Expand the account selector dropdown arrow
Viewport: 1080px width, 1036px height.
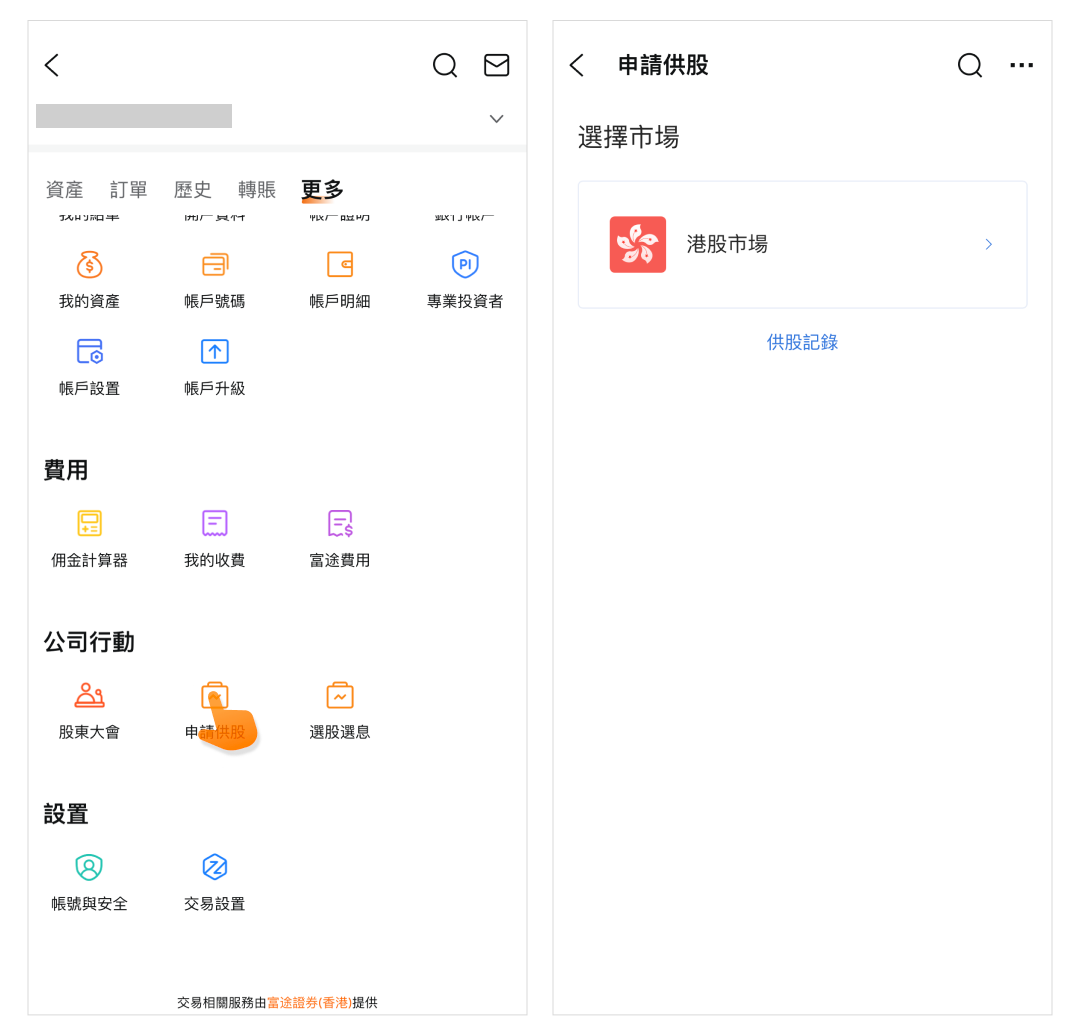point(496,119)
